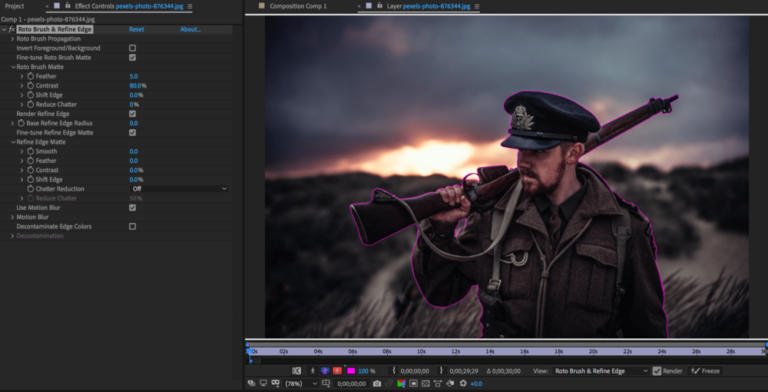This screenshot has height=392, width=768.
Task: Click the Show Channel RGB color icon
Action: tap(401, 384)
